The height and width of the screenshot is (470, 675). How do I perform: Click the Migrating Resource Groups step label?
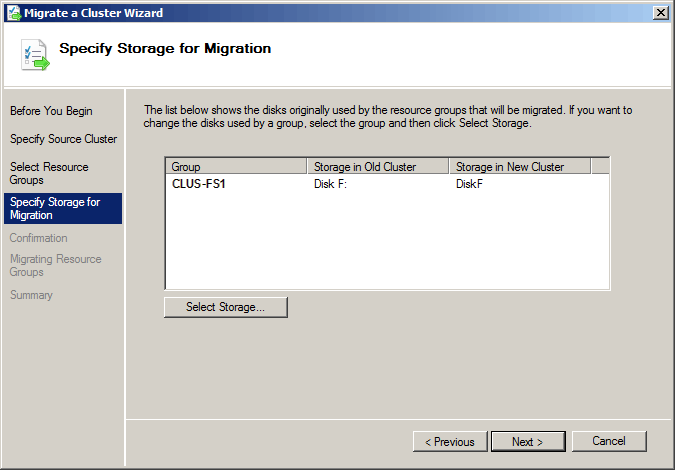point(56,266)
